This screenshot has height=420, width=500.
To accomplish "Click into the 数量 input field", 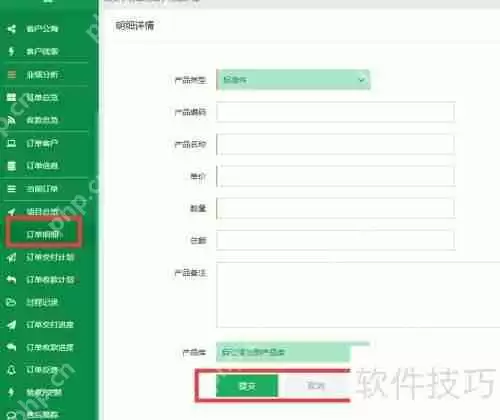I will pos(335,208).
